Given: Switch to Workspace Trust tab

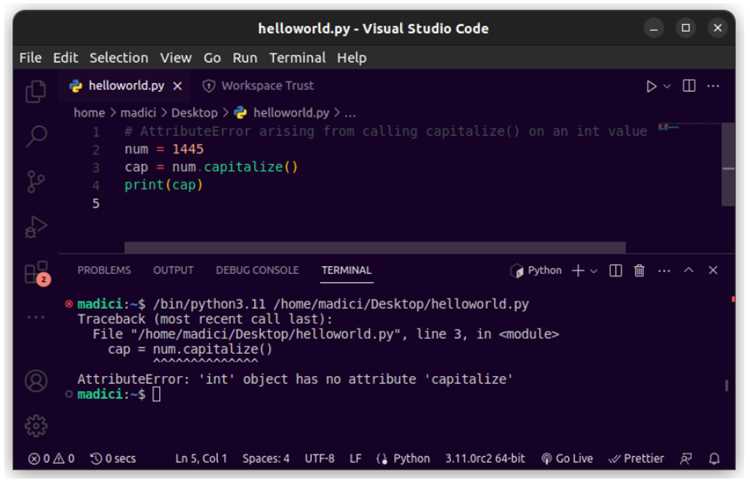Looking at the screenshot, I should 258,86.
